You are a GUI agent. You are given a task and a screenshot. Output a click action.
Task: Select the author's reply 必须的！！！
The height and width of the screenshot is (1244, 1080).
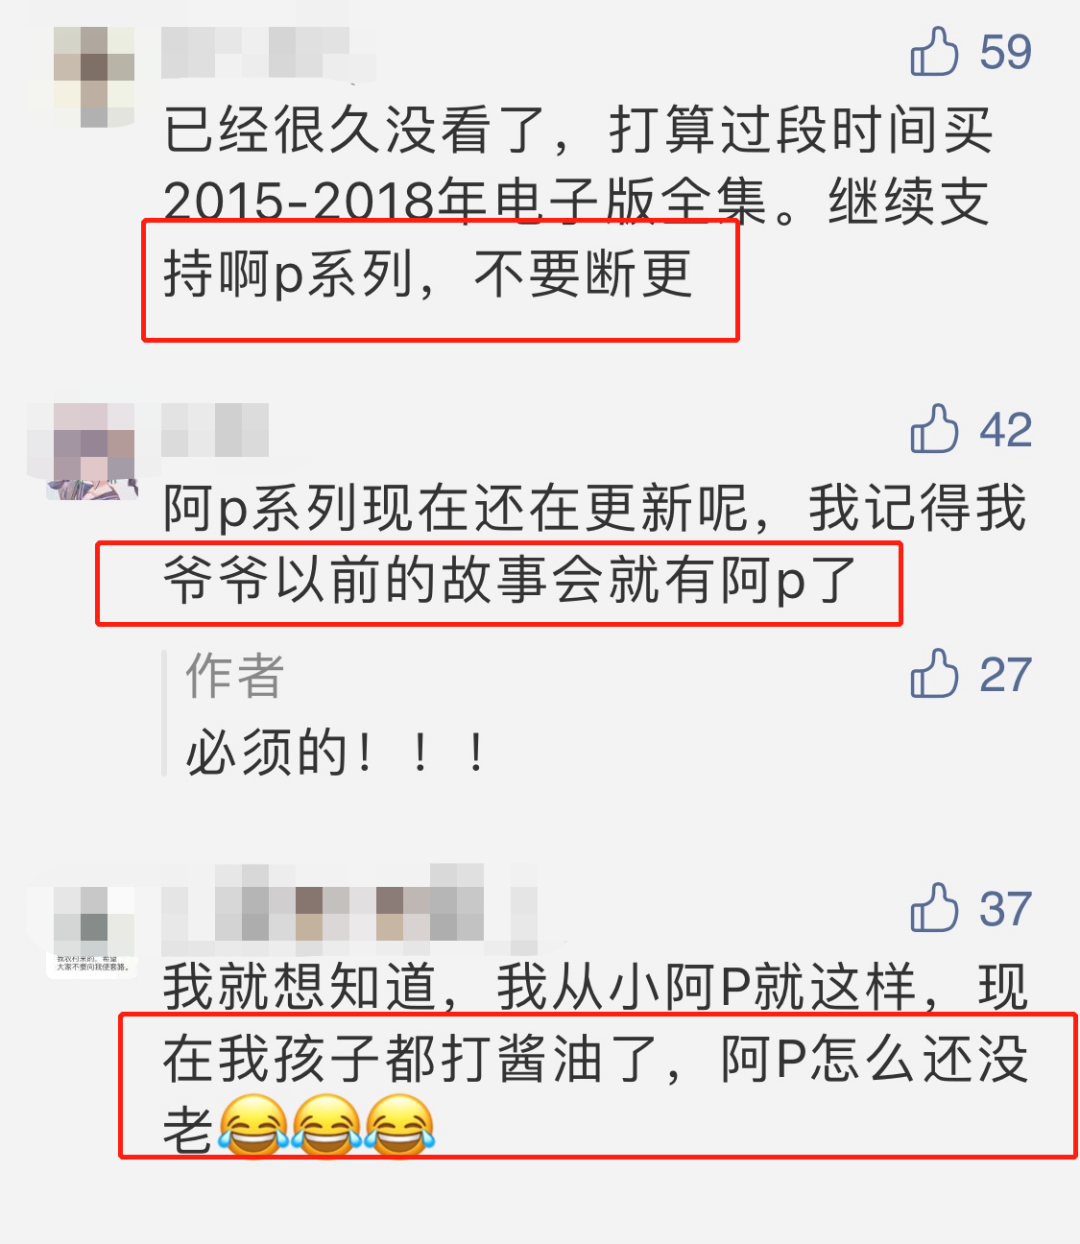tap(336, 753)
